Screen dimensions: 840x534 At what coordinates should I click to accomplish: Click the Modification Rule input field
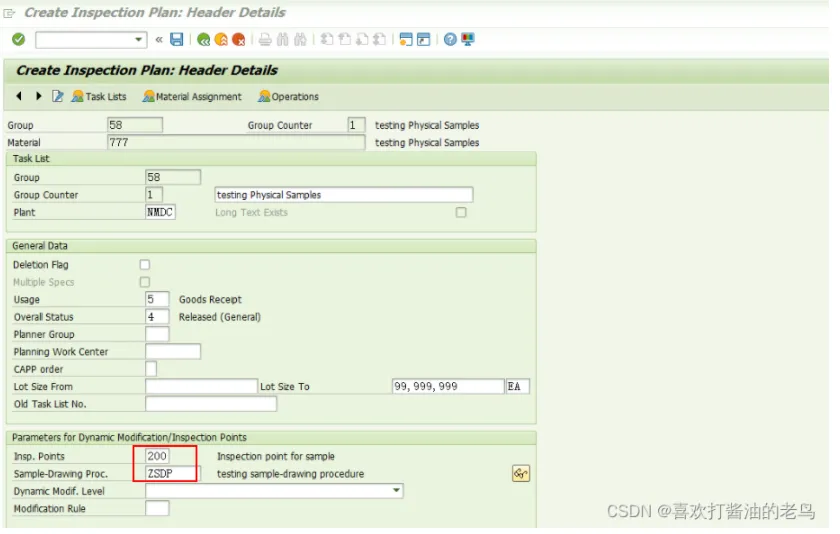click(157, 508)
